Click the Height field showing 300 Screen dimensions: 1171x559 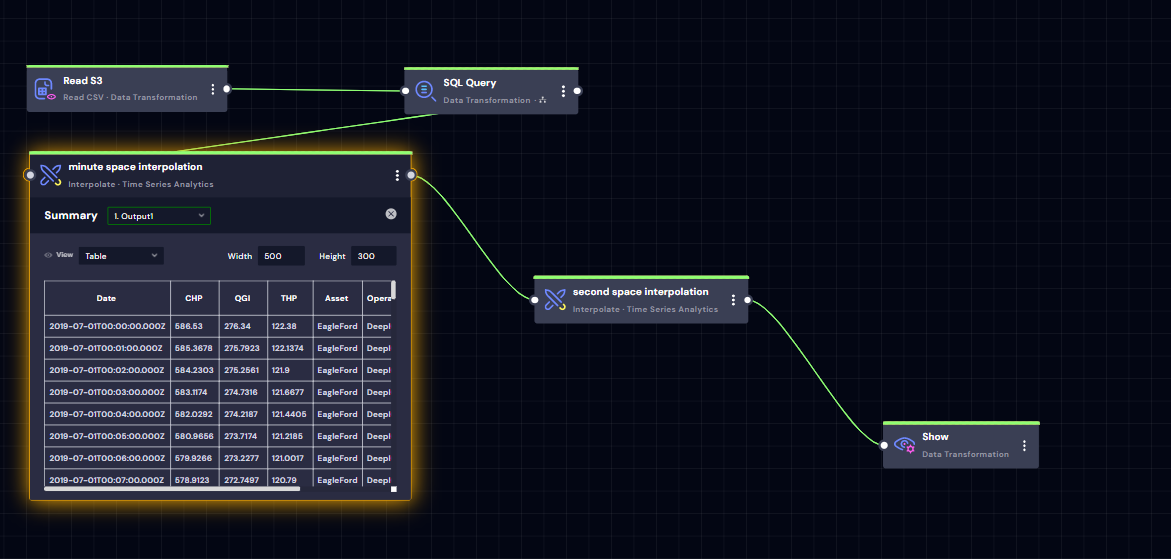pos(373,256)
